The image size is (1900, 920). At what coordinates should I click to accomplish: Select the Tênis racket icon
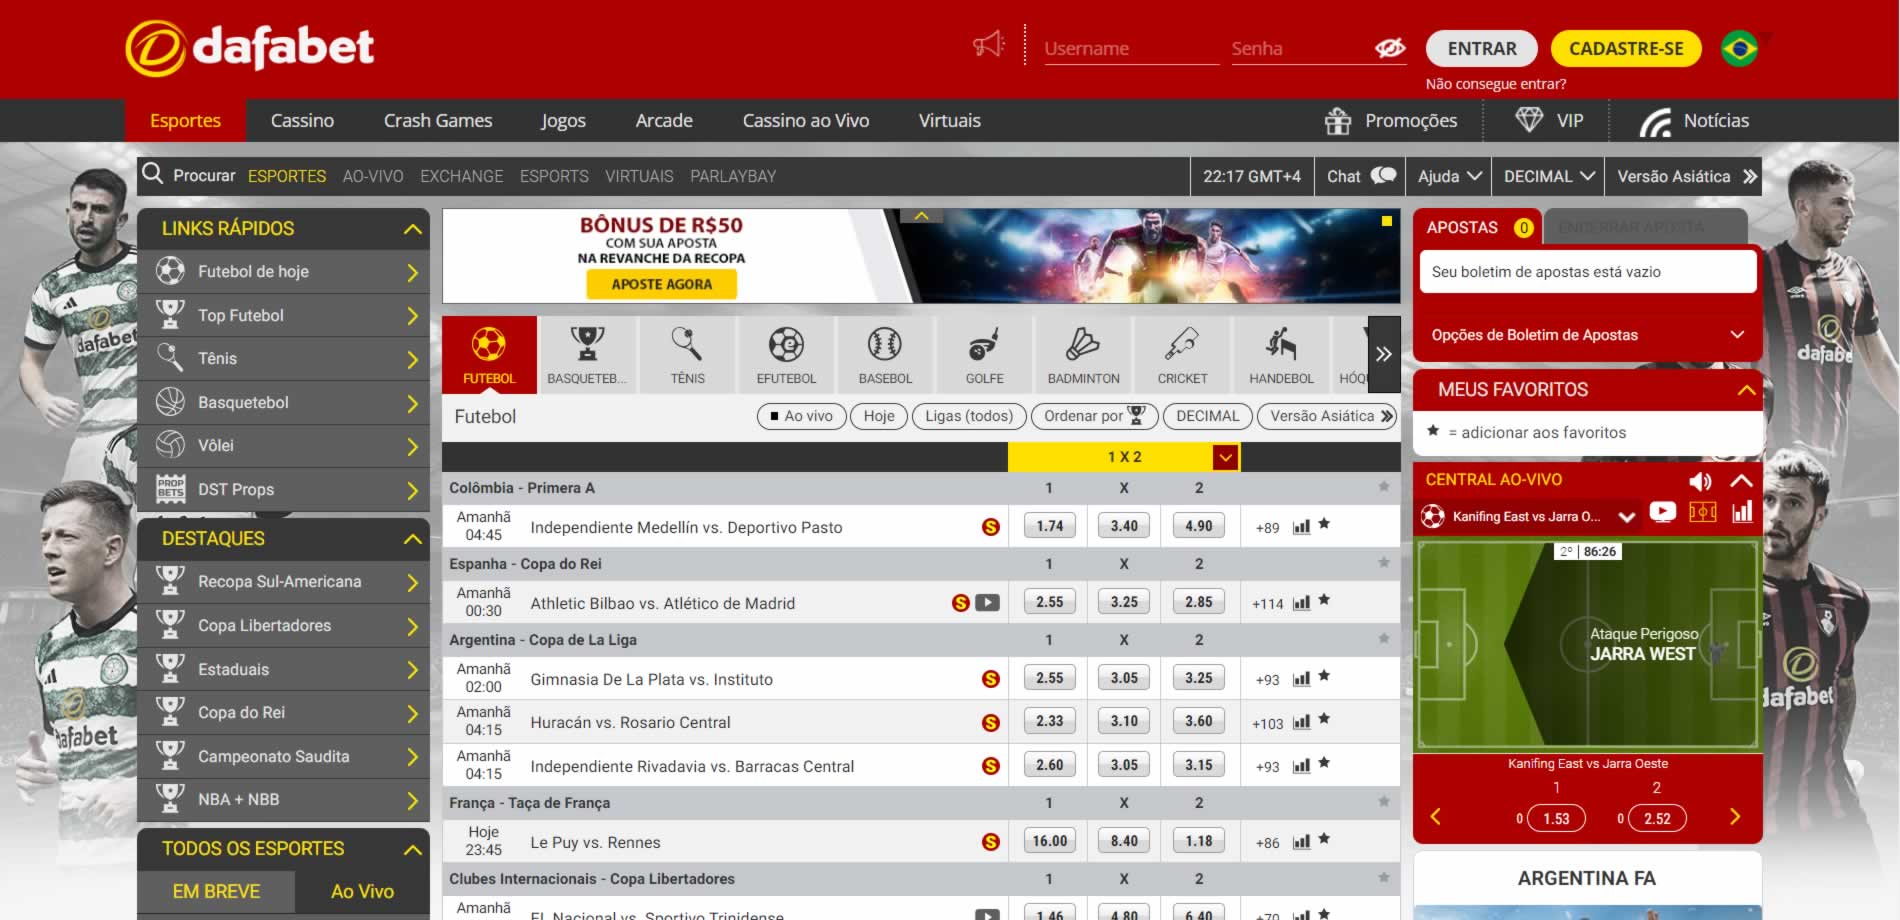(687, 354)
